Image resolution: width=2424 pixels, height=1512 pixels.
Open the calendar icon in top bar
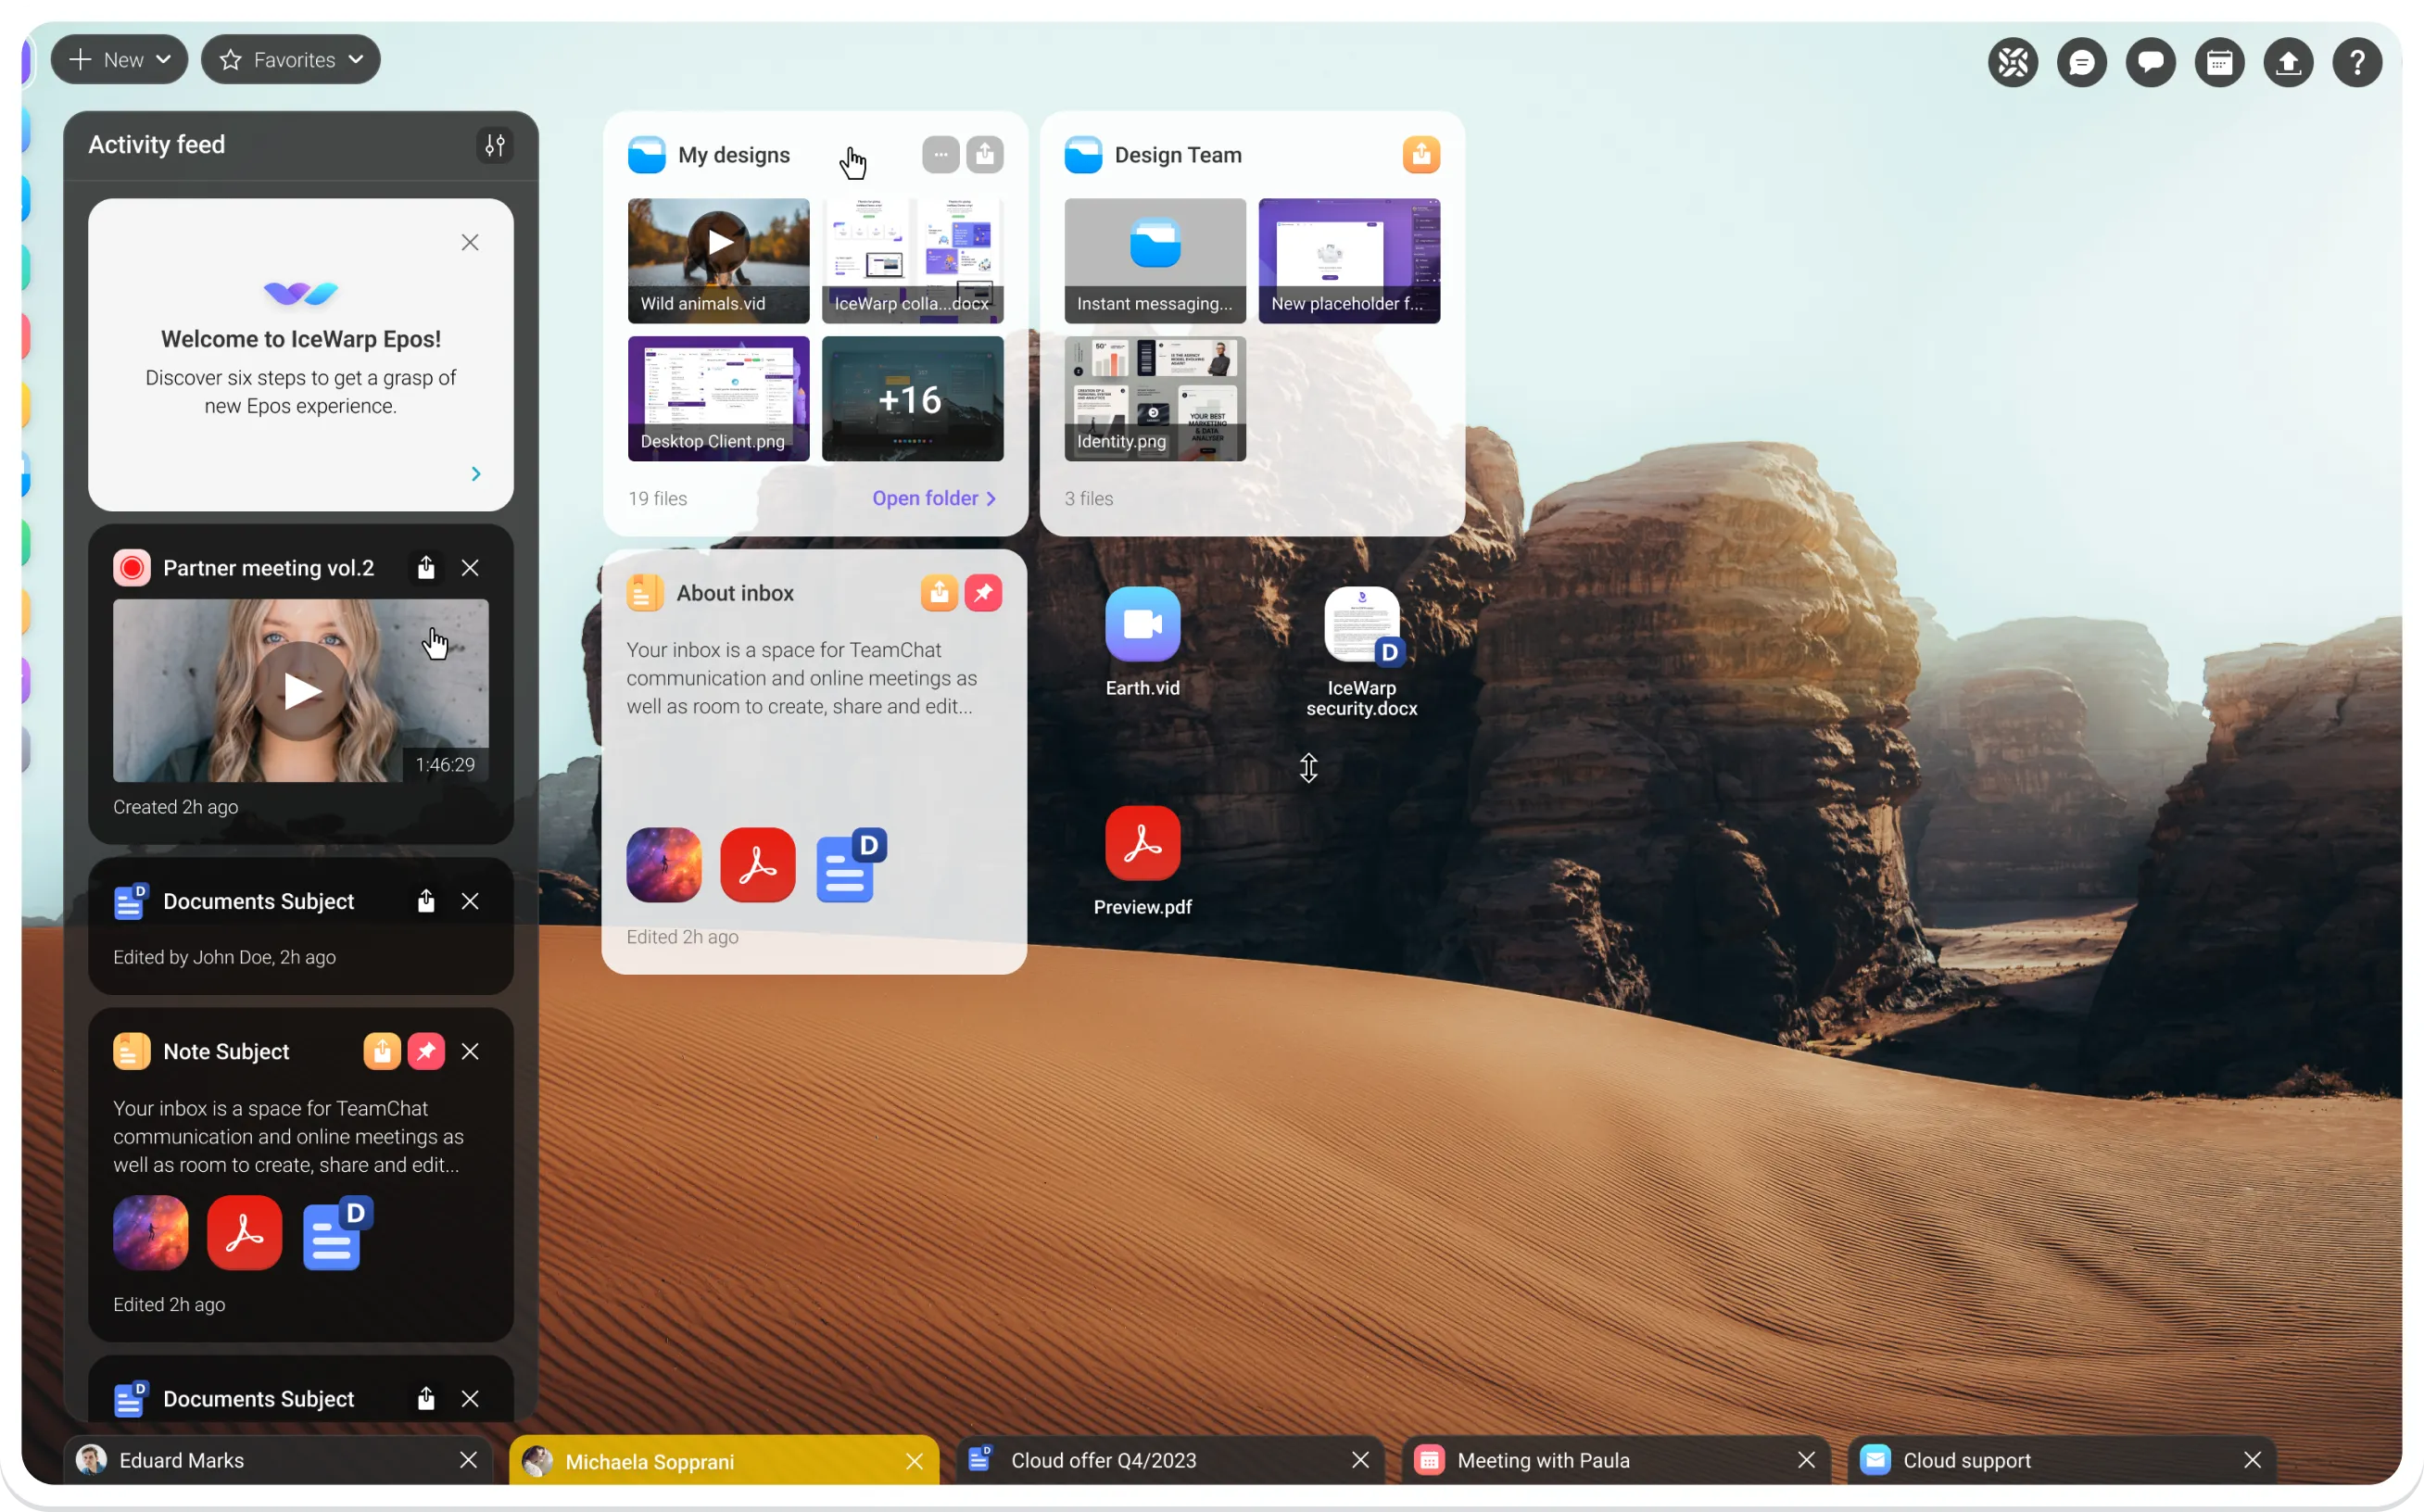point(2218,63)
